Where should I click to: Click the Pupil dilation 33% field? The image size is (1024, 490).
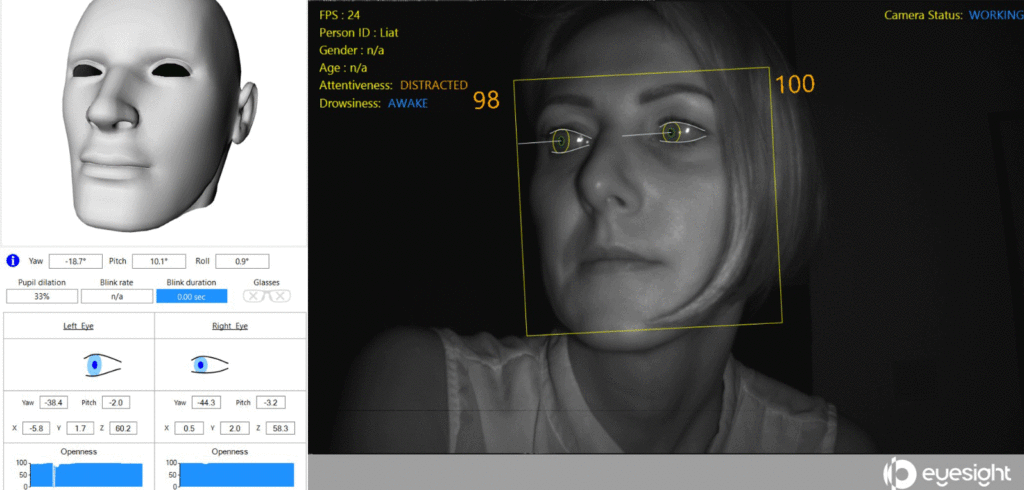(x=42, y=296)
